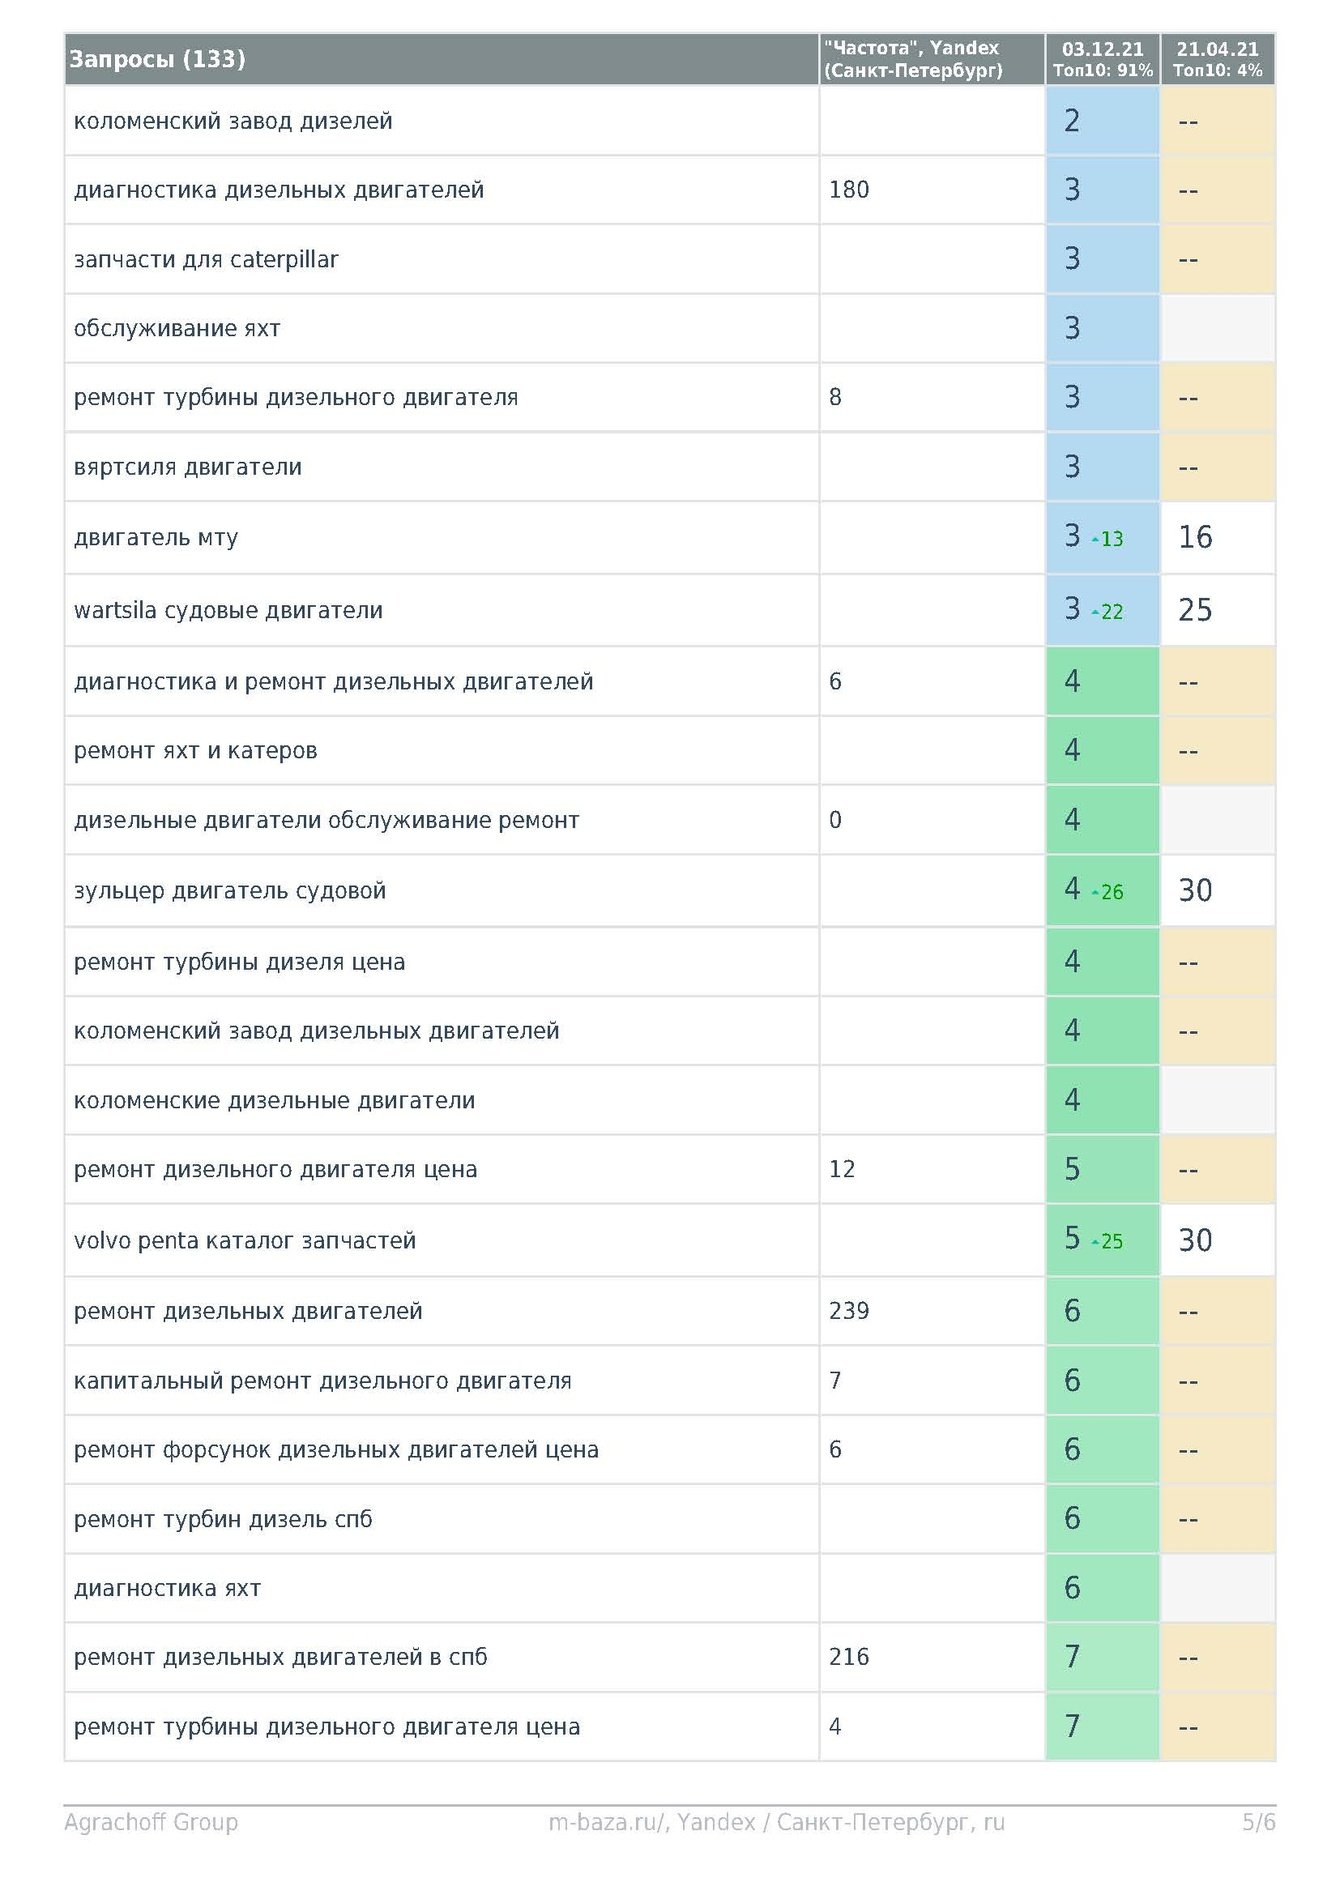Screen dimensions: 1340x1895
Task: Click frequency 216 for "ремонт дизельных двигателей в спб"
Action: pyautogui.click(x=849, y=1657)
